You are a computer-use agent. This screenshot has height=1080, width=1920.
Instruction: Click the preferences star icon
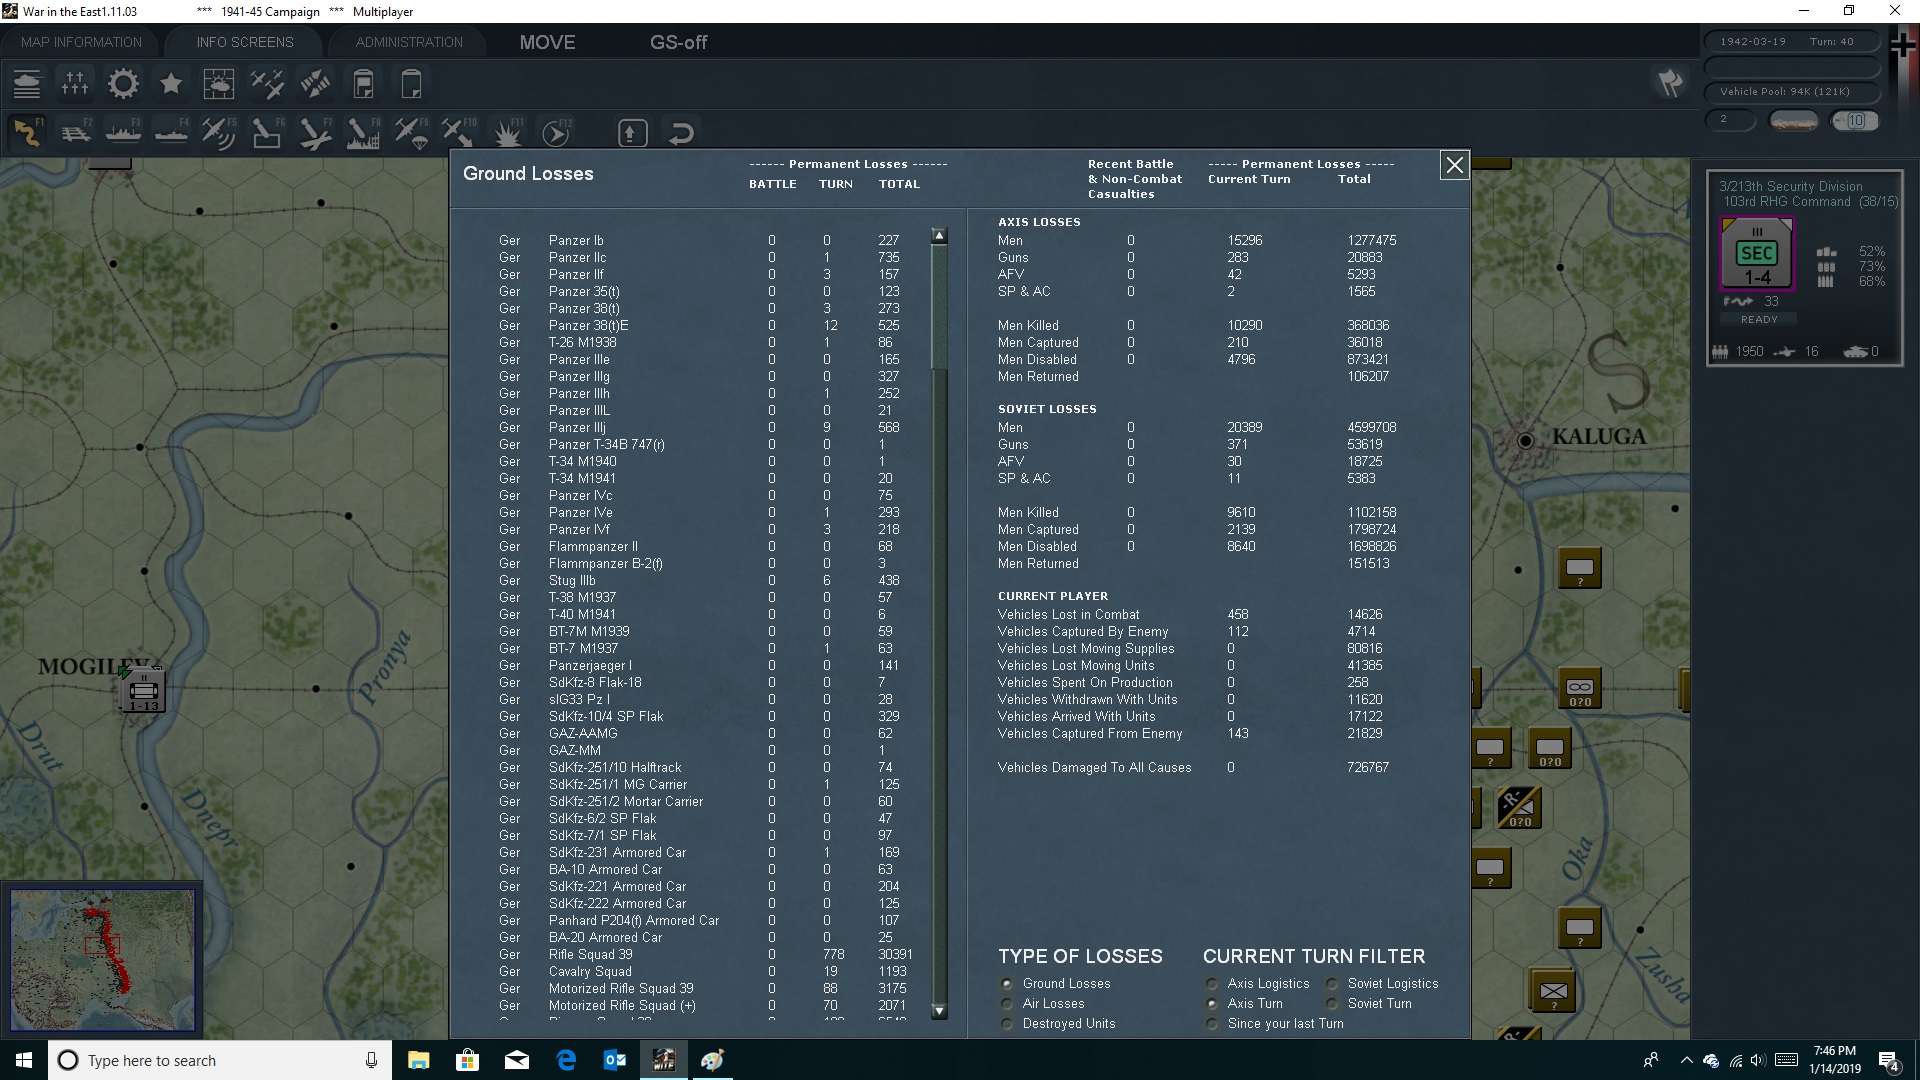171,84
